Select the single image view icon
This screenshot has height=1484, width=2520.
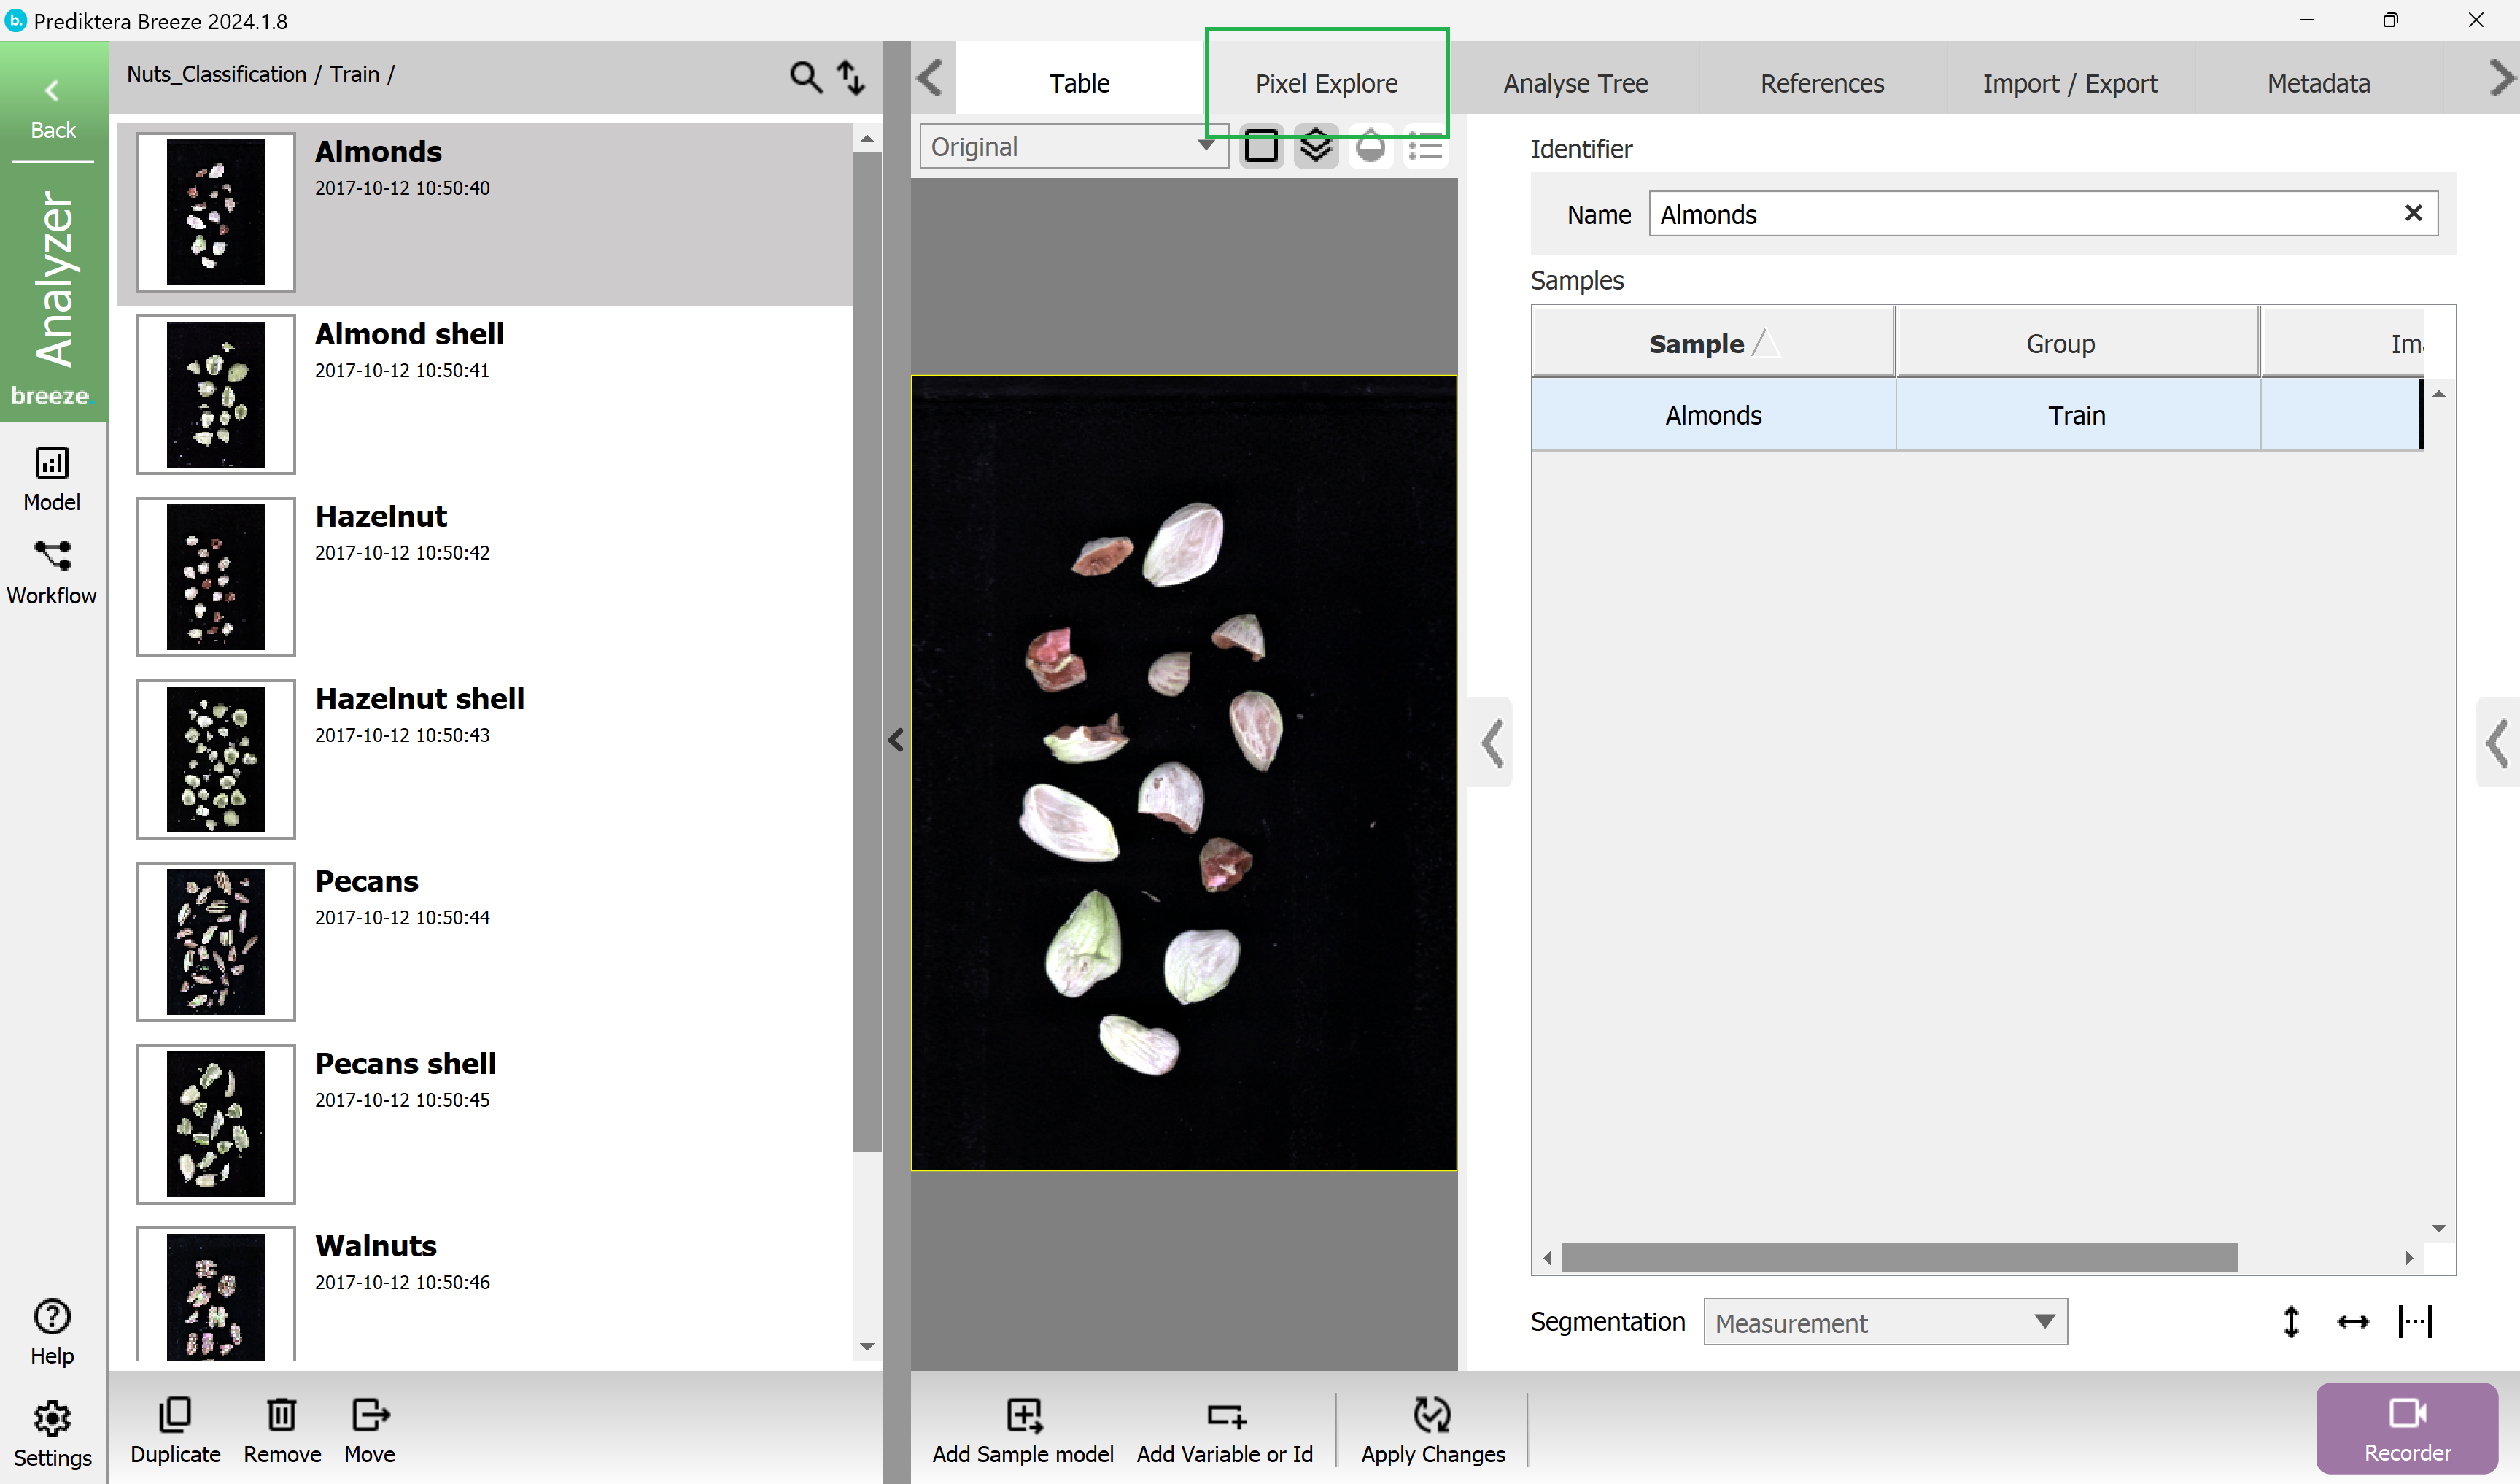[x=1261, y=146]
